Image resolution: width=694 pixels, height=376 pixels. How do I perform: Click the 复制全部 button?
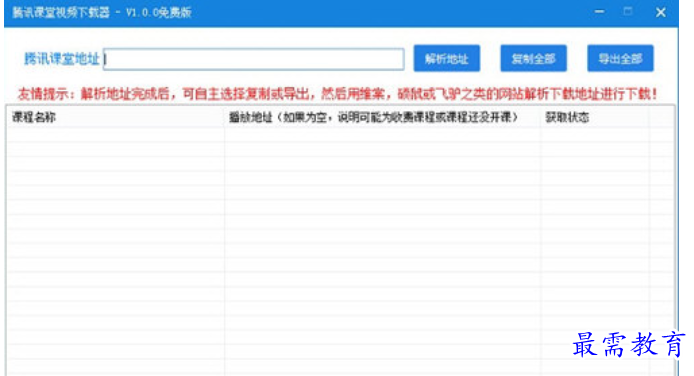(533, 58)
